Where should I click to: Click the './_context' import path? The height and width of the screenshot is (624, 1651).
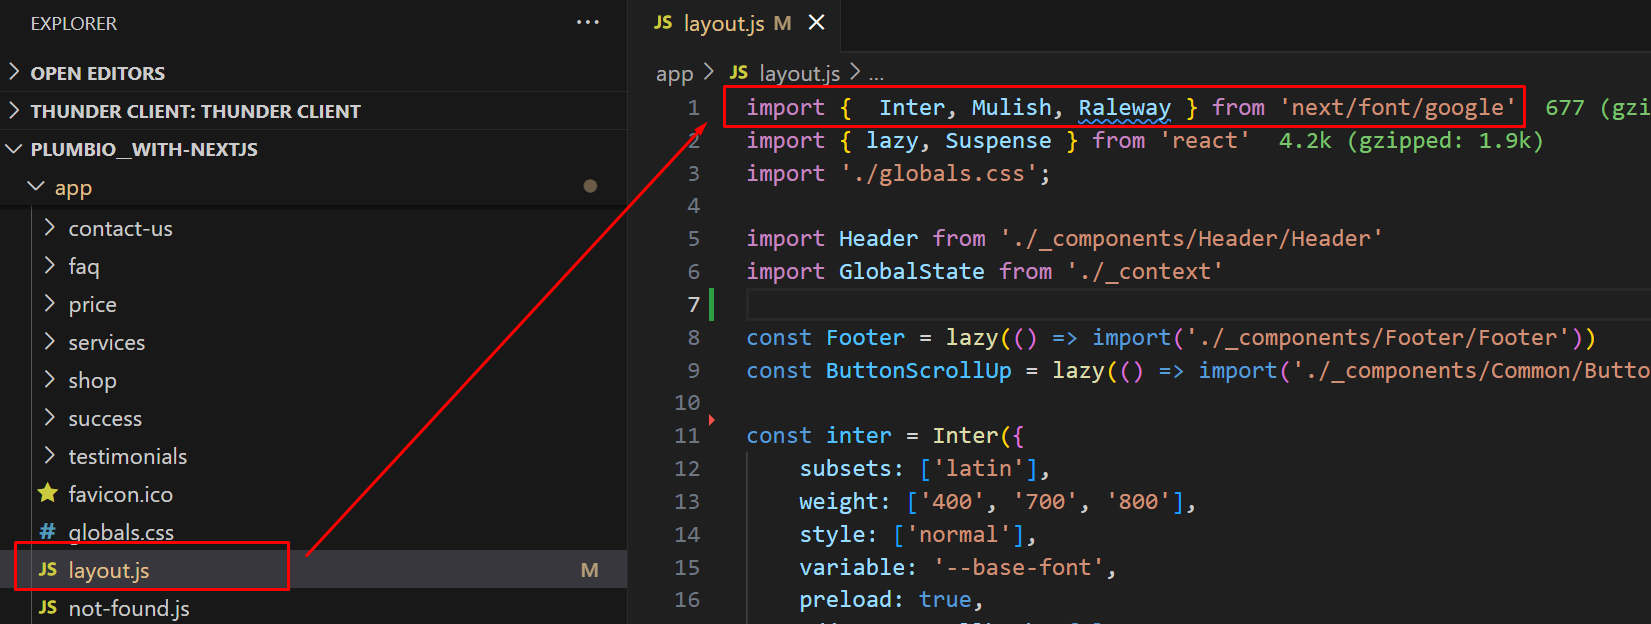pyautogui.click(x=1144, y=271)
